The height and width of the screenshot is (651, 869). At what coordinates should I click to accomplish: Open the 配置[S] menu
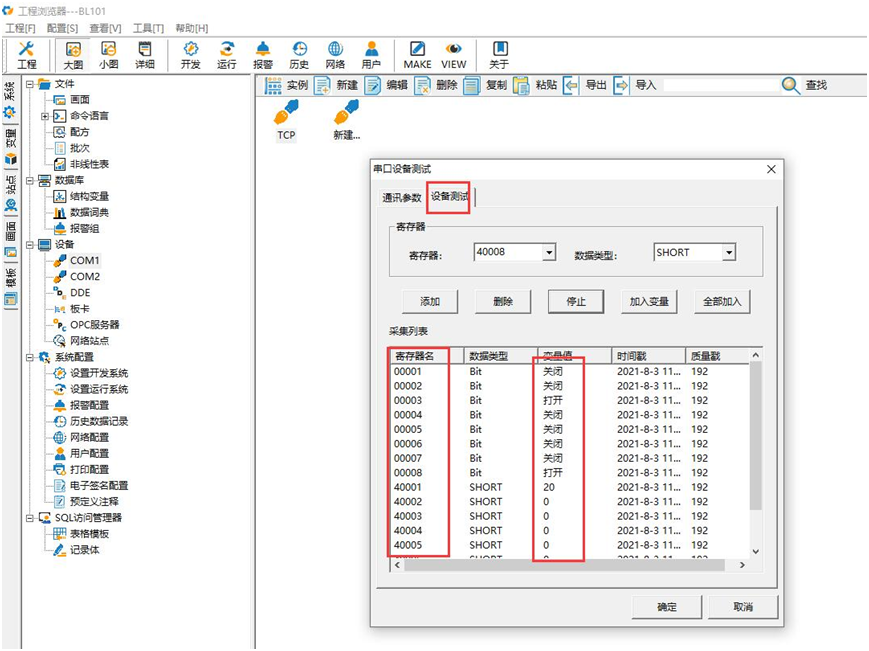62,28
